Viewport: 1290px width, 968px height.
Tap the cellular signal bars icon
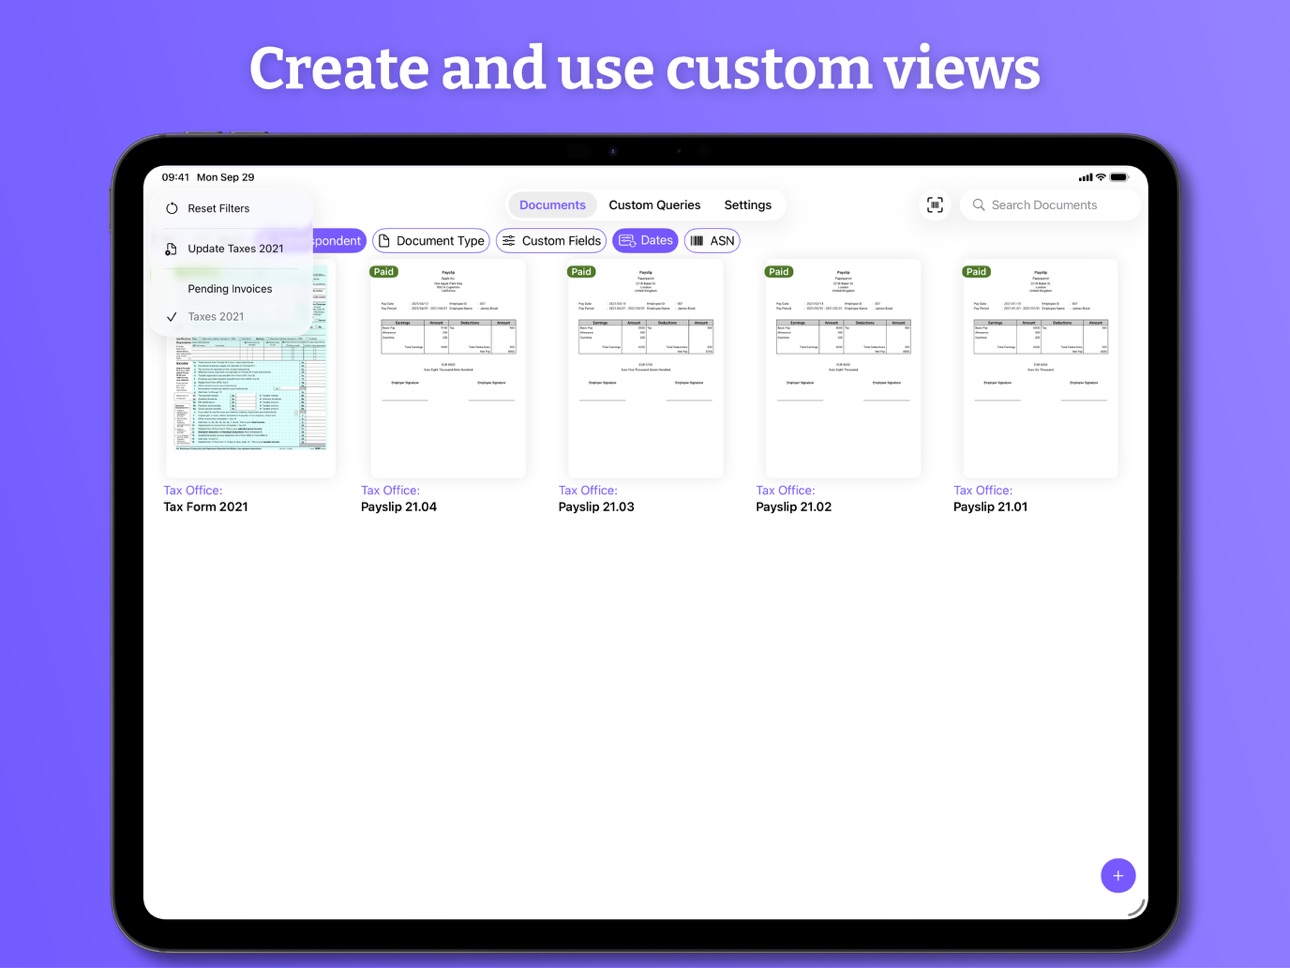pos(1085,177)
